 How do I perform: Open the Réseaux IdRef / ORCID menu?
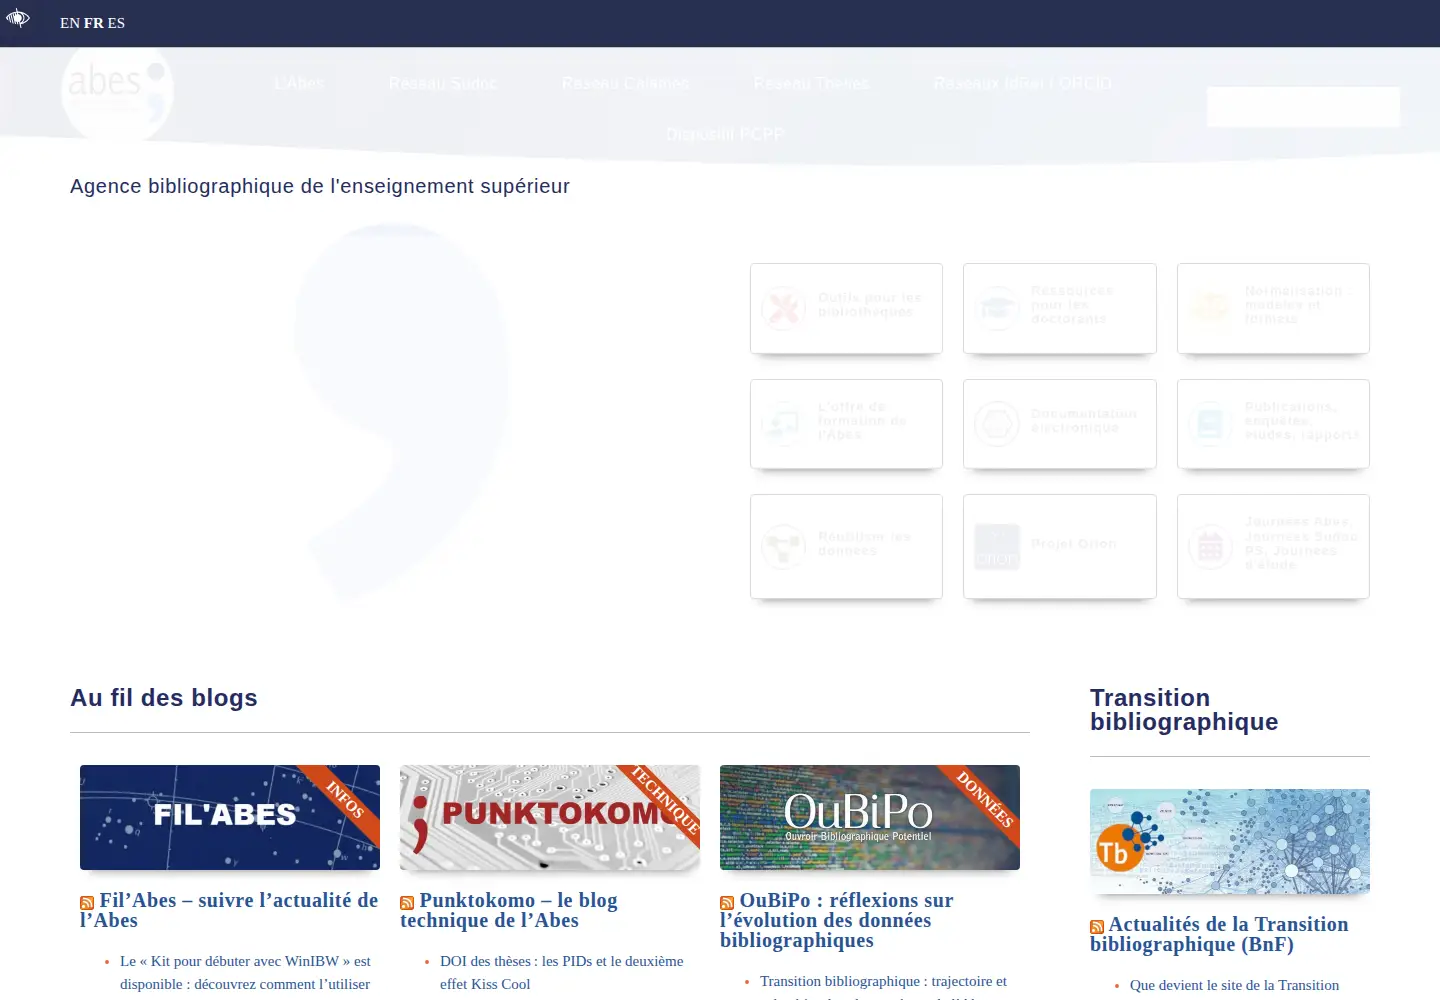(1022, 83)
